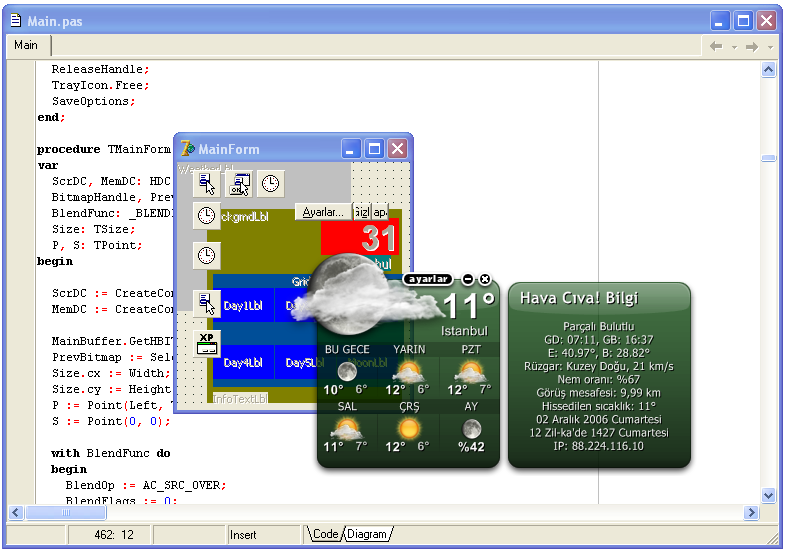Viewport: 788px width, 553px height.
Task: Click the horizontal scrollbar left arrow
Action: (16, 512)
